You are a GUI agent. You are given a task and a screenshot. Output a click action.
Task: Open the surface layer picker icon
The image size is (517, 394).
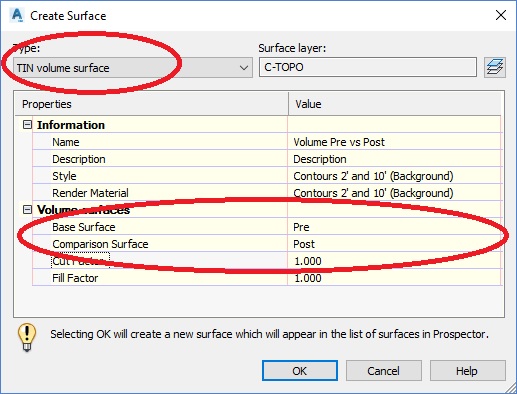click(495, 67)
